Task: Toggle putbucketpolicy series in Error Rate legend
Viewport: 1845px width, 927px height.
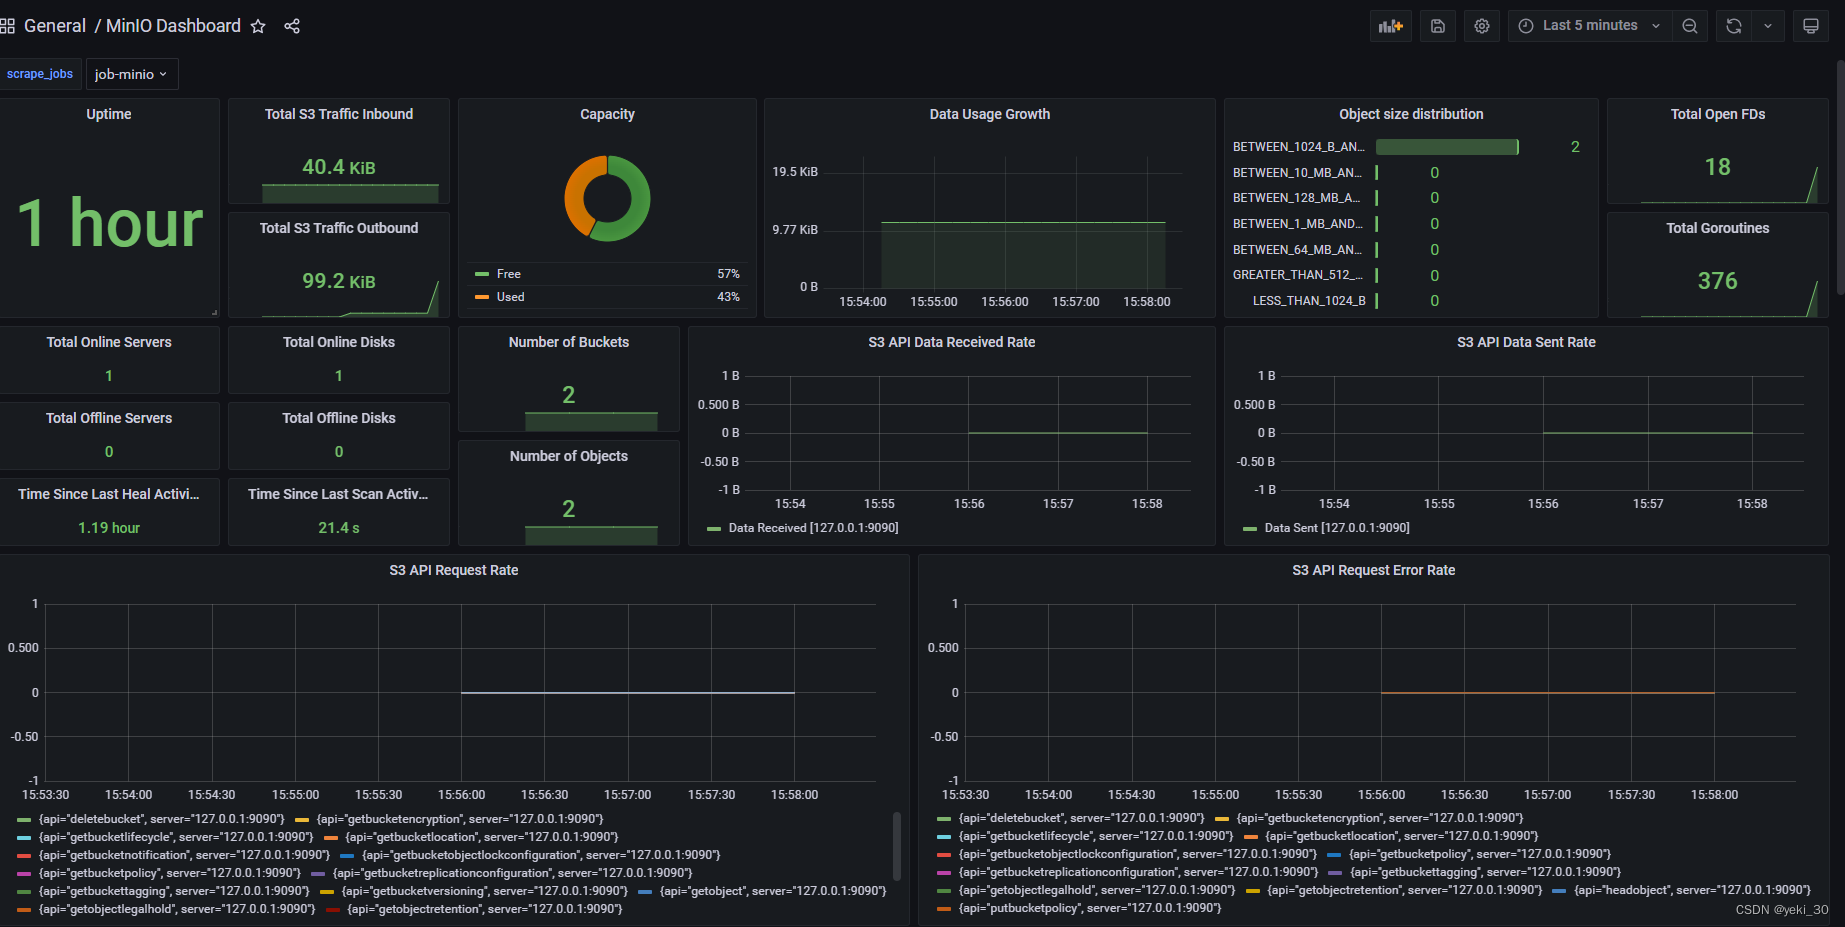Action: click(1090, 908)
